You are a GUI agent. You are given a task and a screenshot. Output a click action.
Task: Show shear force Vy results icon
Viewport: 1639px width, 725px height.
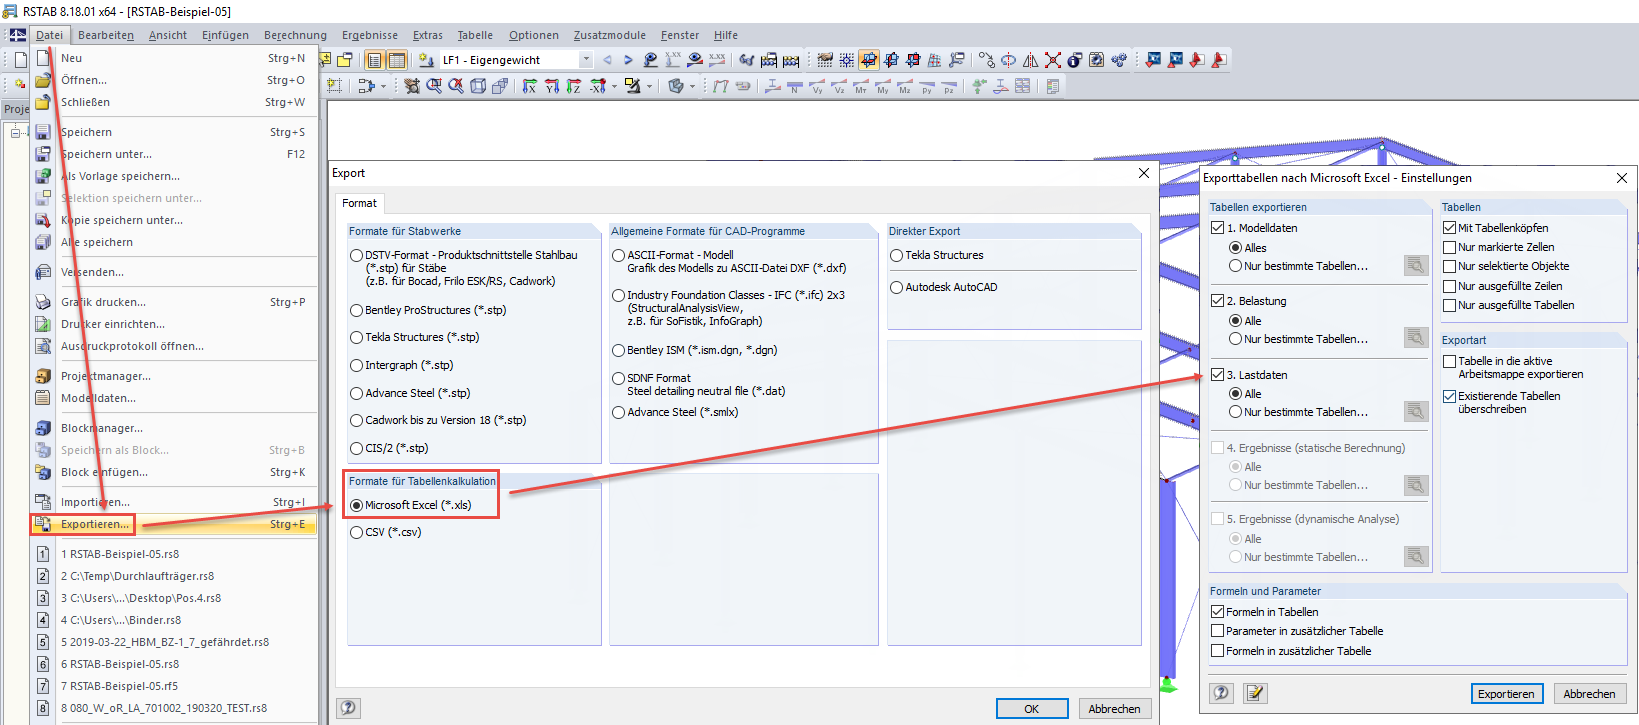[817, 87]
